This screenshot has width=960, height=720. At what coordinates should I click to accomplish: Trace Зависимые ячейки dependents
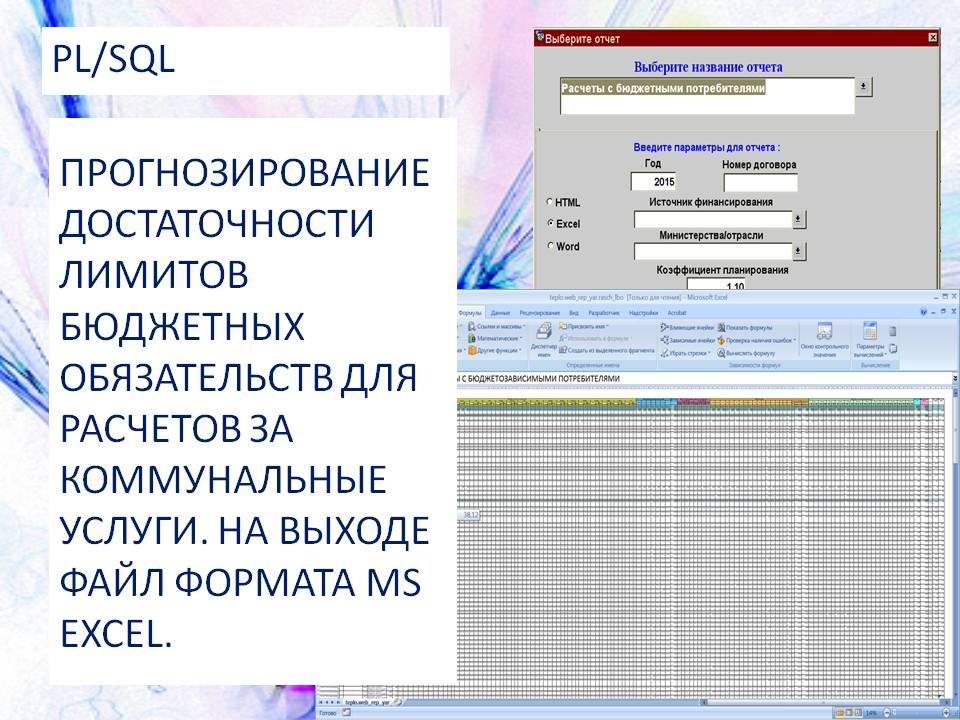[x=687, y=340]
